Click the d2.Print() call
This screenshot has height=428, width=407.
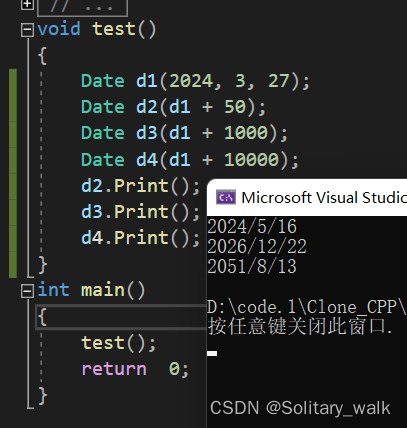point(140,186)
